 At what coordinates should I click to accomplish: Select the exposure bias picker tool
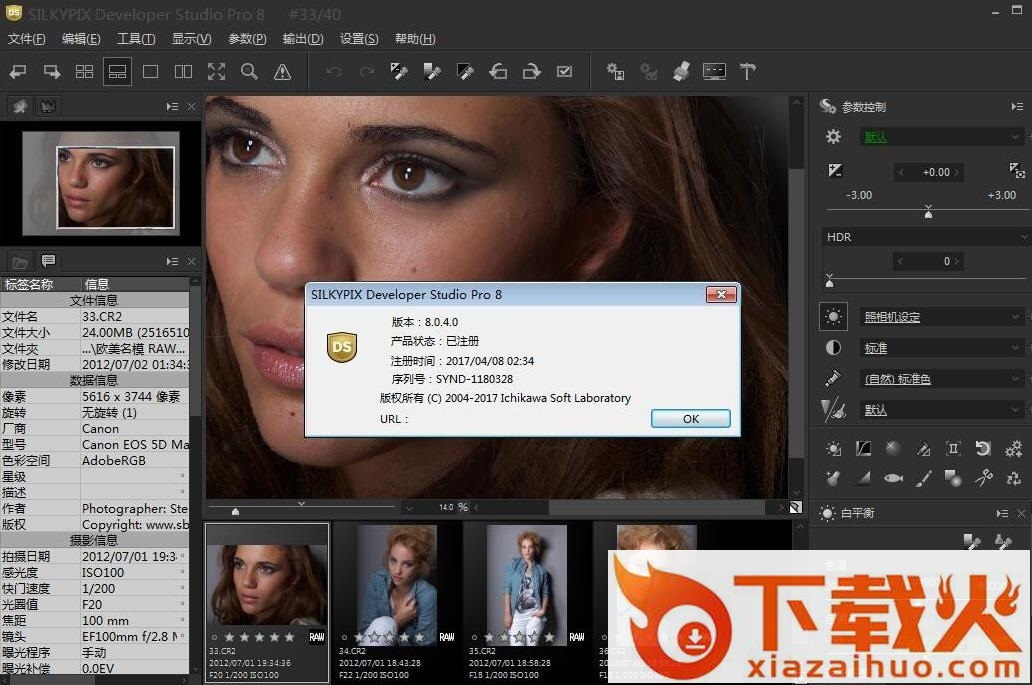click(x=399, y=71)
